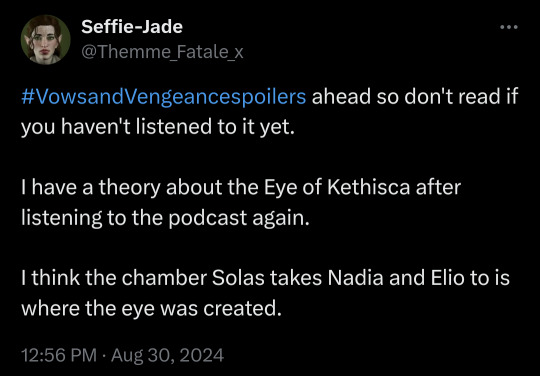The width and height of the screenshot is (540, 376).
Task: Click the 'I have a theory' paragraph
Action: point(241,203)
